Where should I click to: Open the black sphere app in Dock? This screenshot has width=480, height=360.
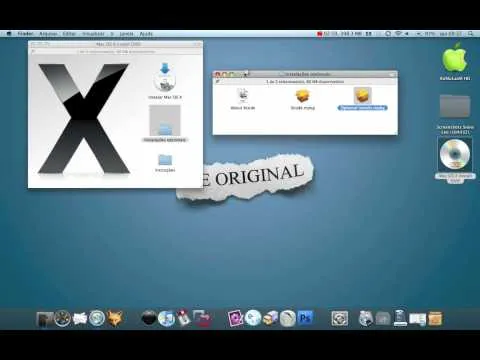click(149, 318)
